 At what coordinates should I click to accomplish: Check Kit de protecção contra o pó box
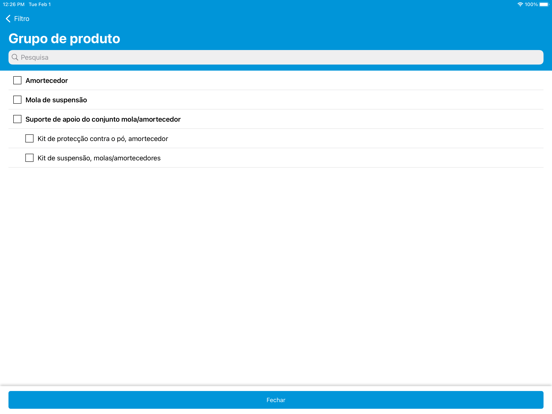30,138
